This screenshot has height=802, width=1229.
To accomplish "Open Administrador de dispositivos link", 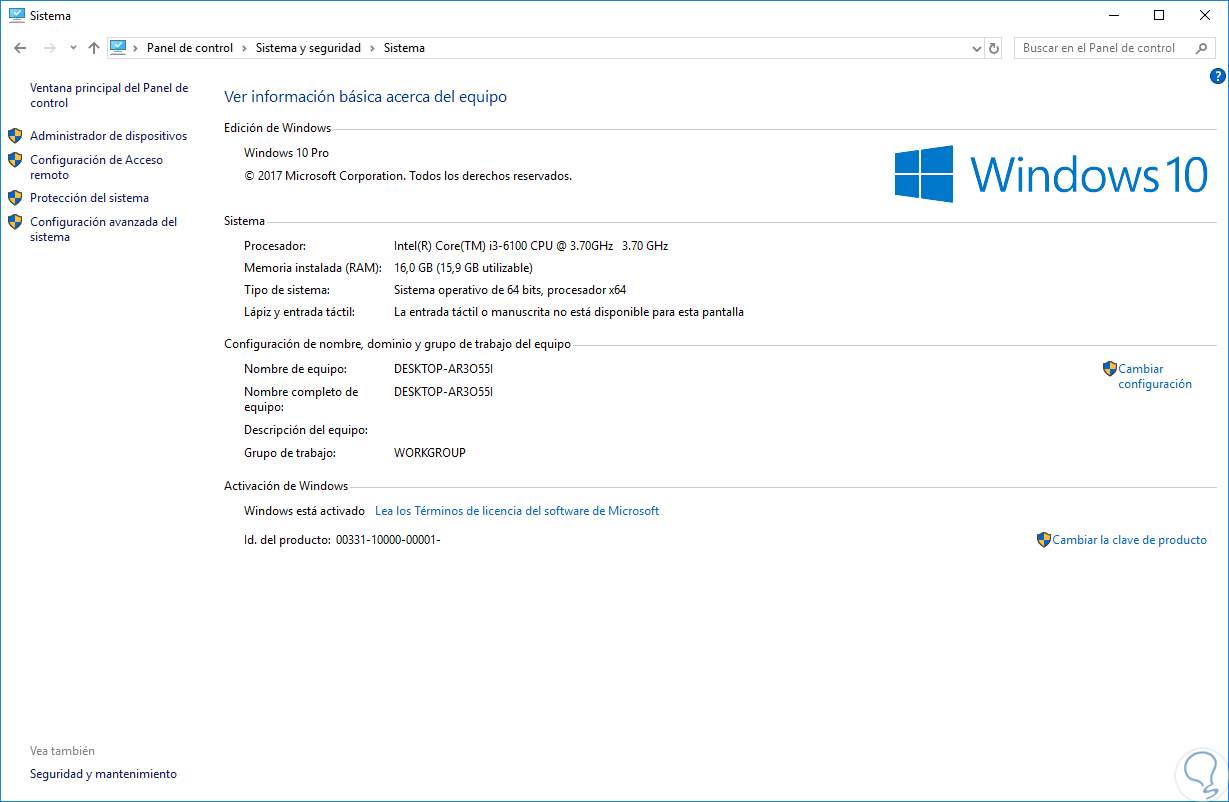I will tap(108, 136).
